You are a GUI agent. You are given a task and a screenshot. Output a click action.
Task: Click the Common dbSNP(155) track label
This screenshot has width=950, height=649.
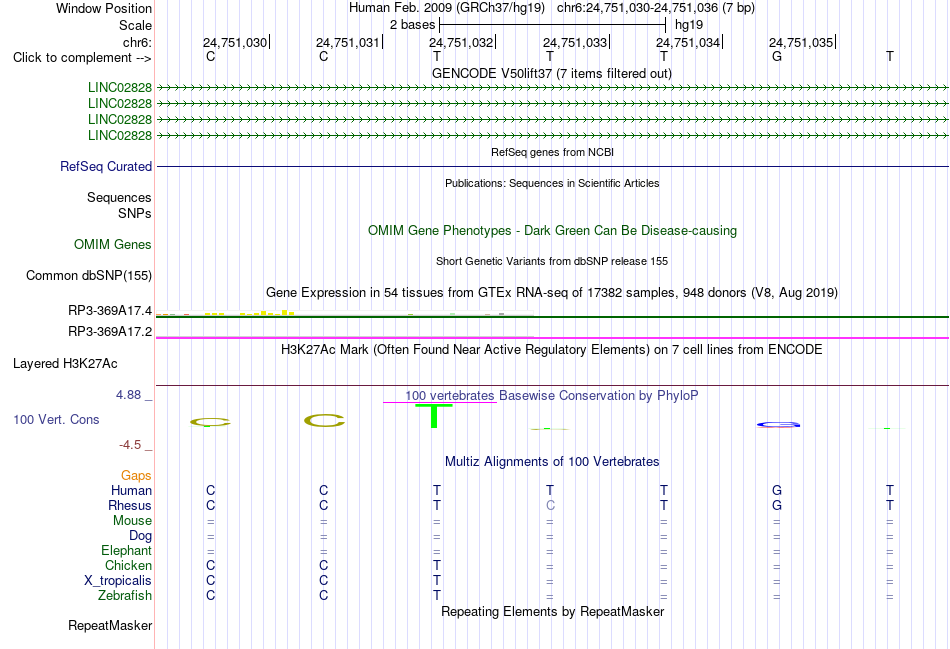click(88, 275)
